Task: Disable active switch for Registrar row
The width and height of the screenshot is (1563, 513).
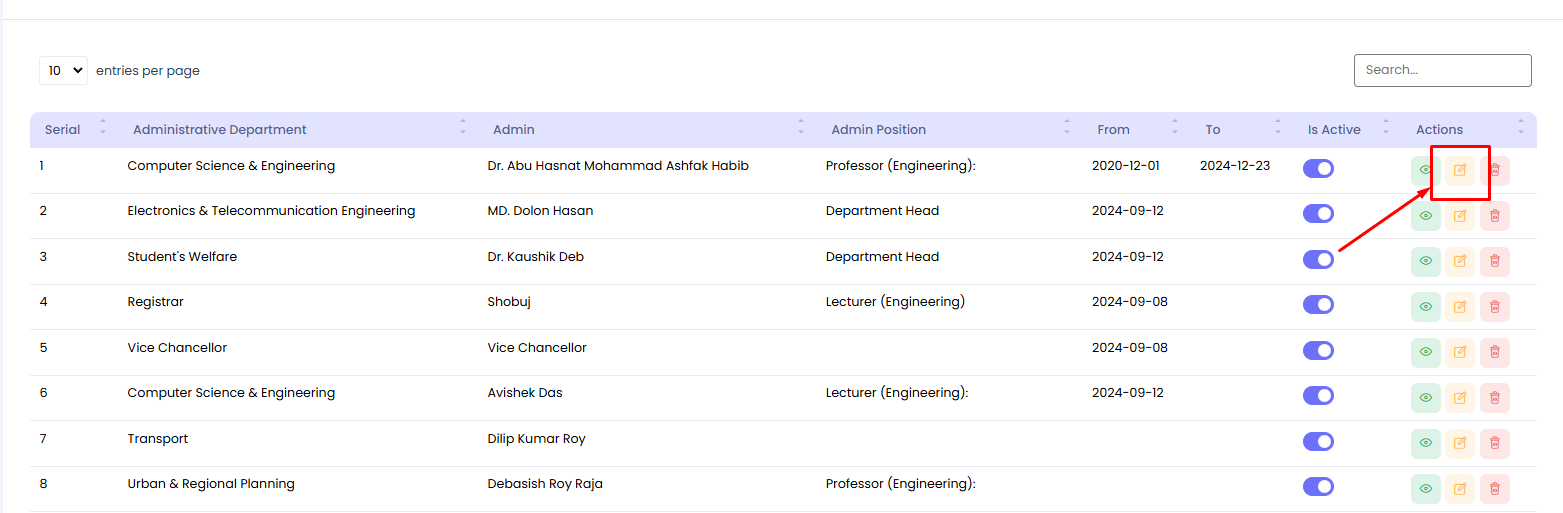Action: click(x=1318, y=304)
